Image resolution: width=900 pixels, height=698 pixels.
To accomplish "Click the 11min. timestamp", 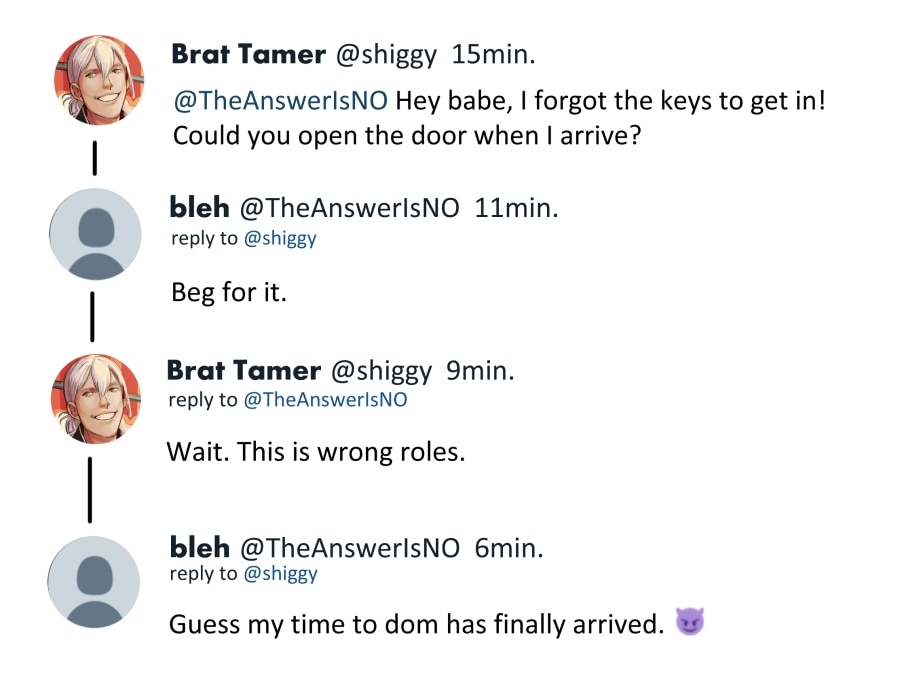I will [516, 208].
